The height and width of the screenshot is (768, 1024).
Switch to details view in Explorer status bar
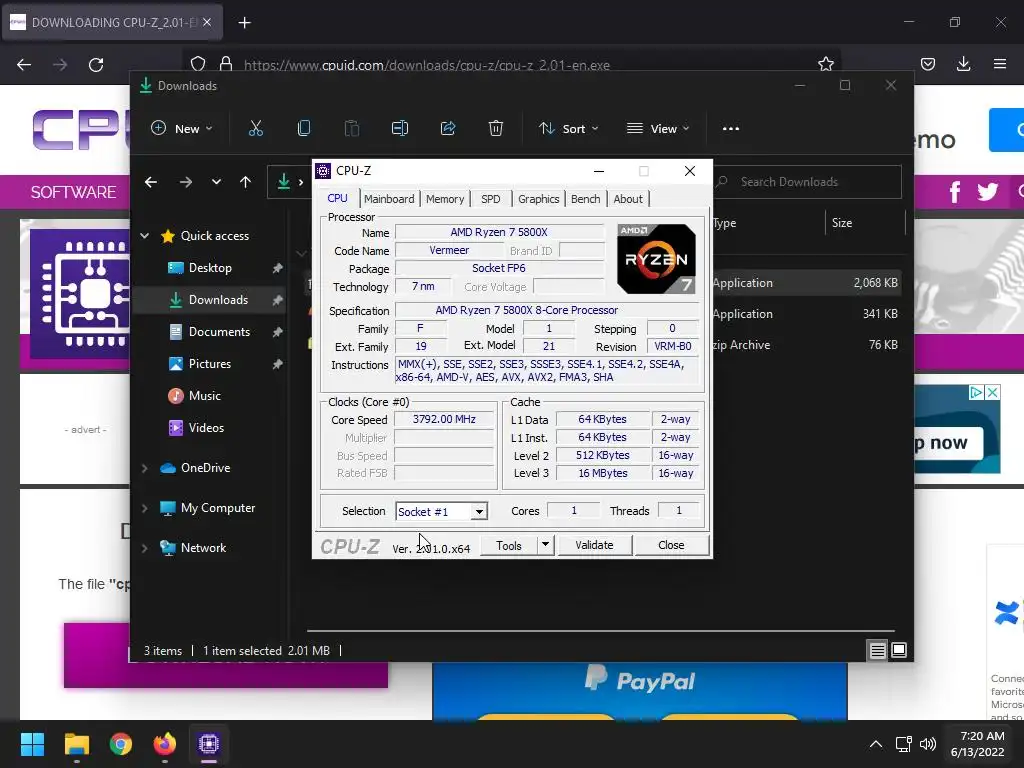[877, 650]
